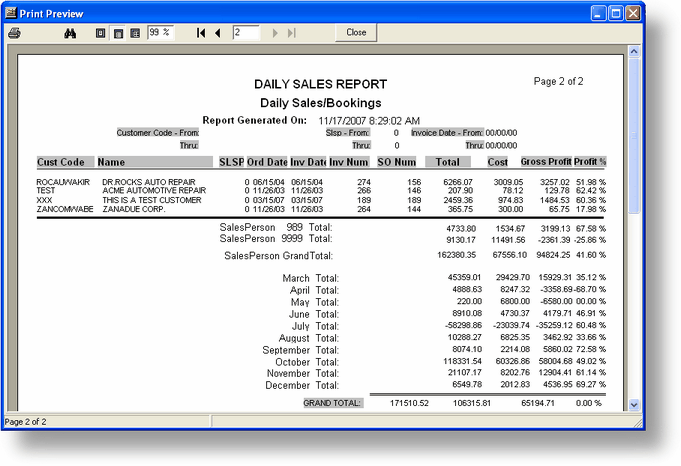Click the Page 2 of 2 status bar text
681x466 pixels.
[x=25, y=422]
